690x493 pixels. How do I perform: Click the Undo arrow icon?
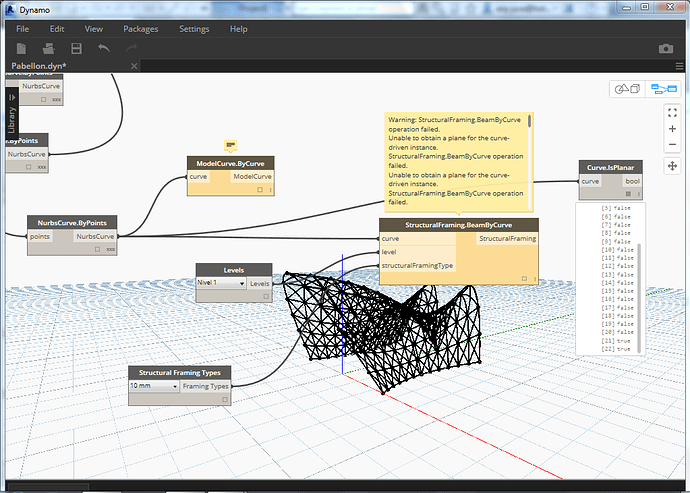pos(103,48)
